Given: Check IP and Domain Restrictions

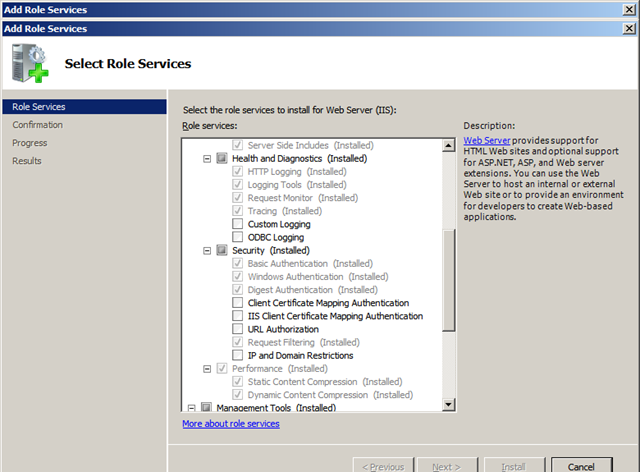Looking at the screenshot, I should click(237, 355).
